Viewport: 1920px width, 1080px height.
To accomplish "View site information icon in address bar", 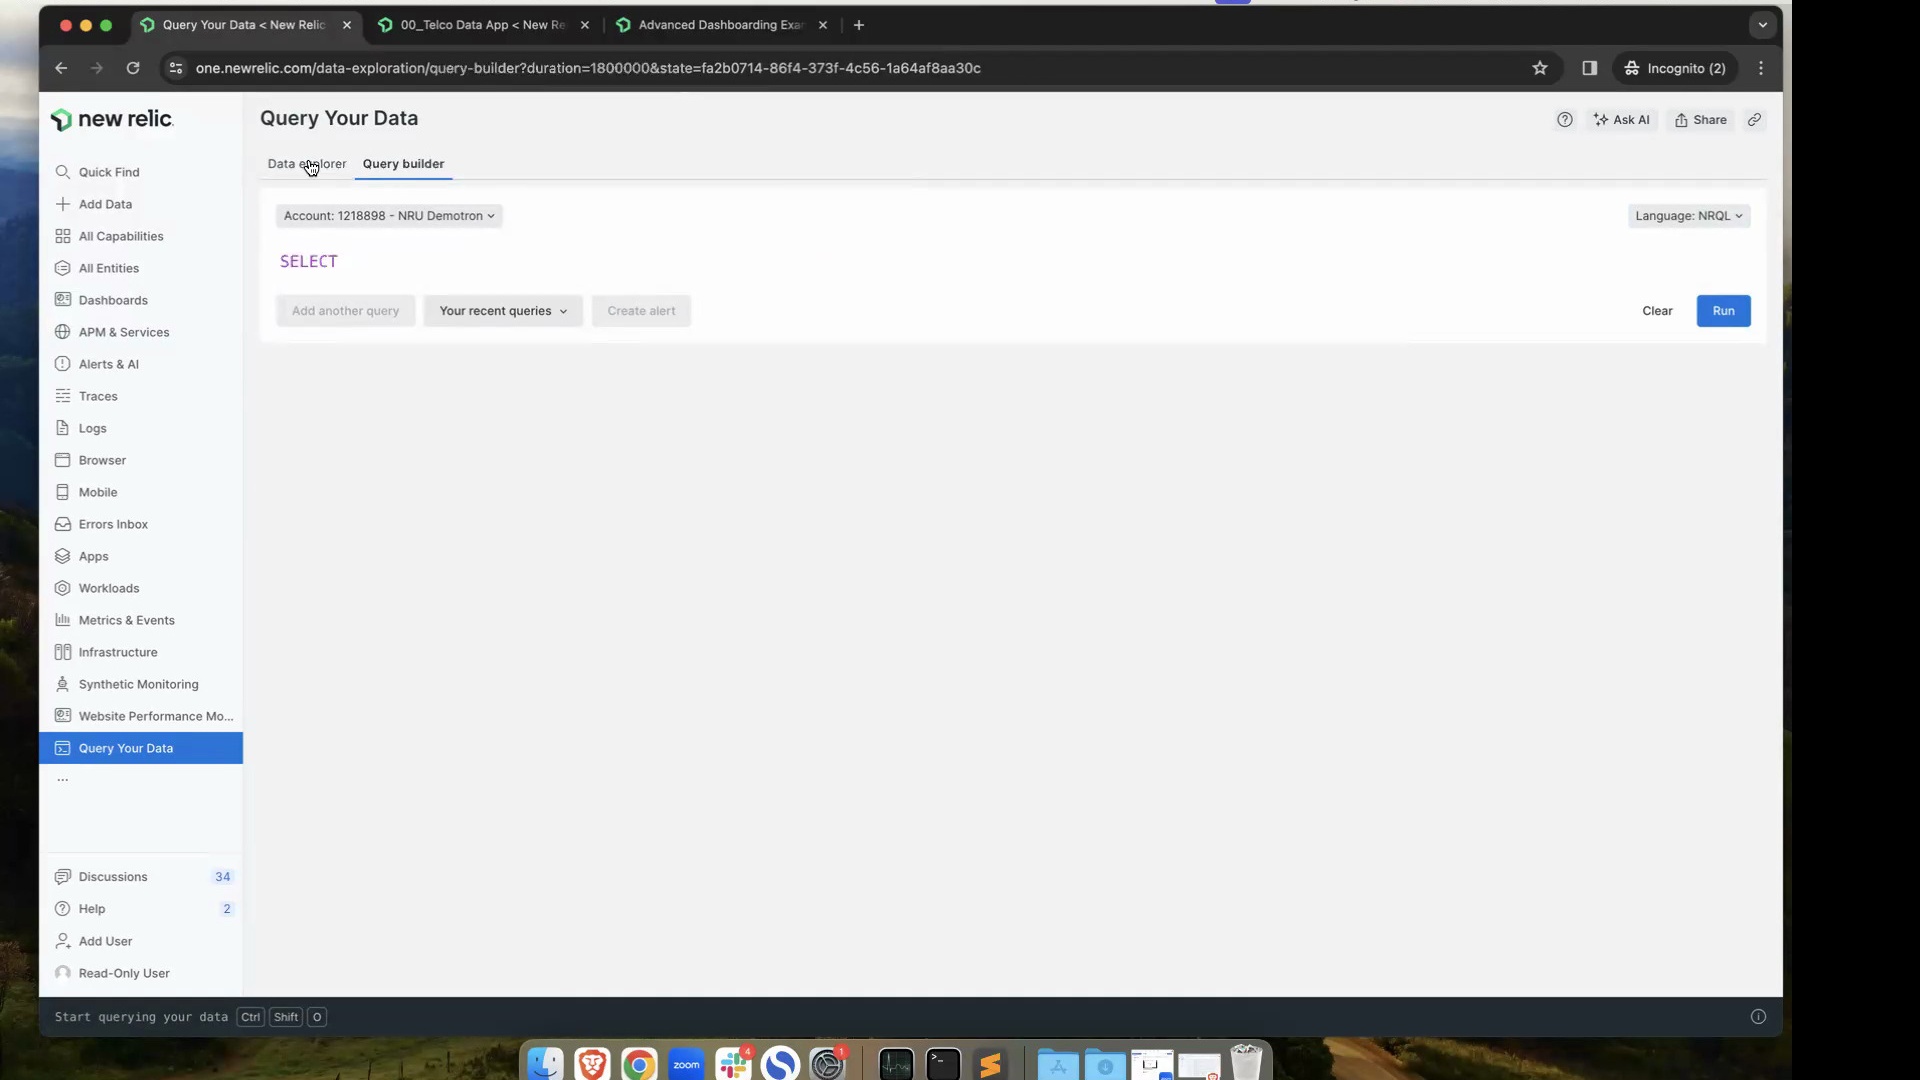I will 176,68.
